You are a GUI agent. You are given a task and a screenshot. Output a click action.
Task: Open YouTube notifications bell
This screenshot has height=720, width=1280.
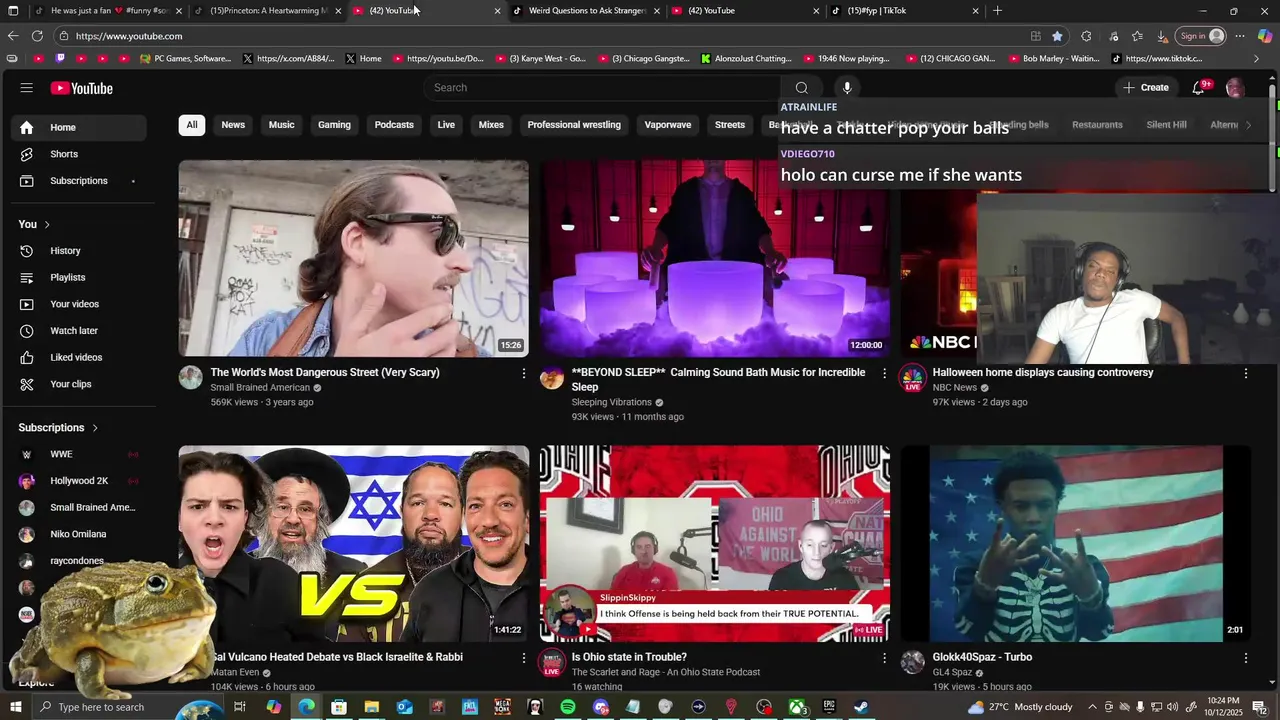point(1198,88)
